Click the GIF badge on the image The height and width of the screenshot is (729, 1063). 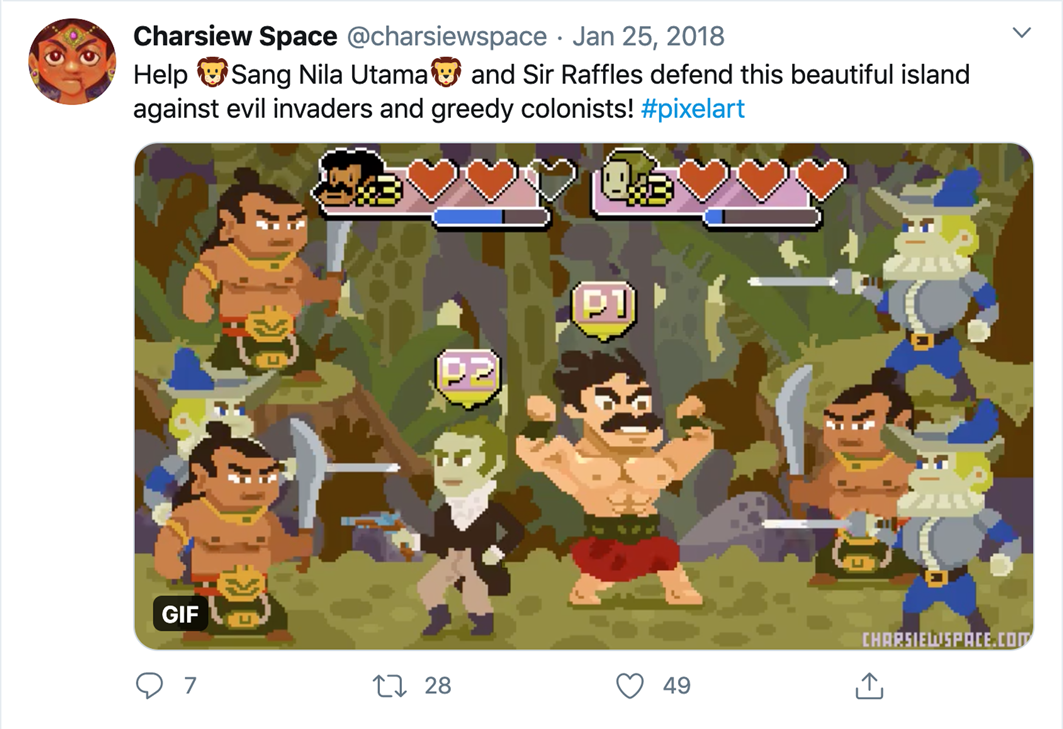point(180,614)
